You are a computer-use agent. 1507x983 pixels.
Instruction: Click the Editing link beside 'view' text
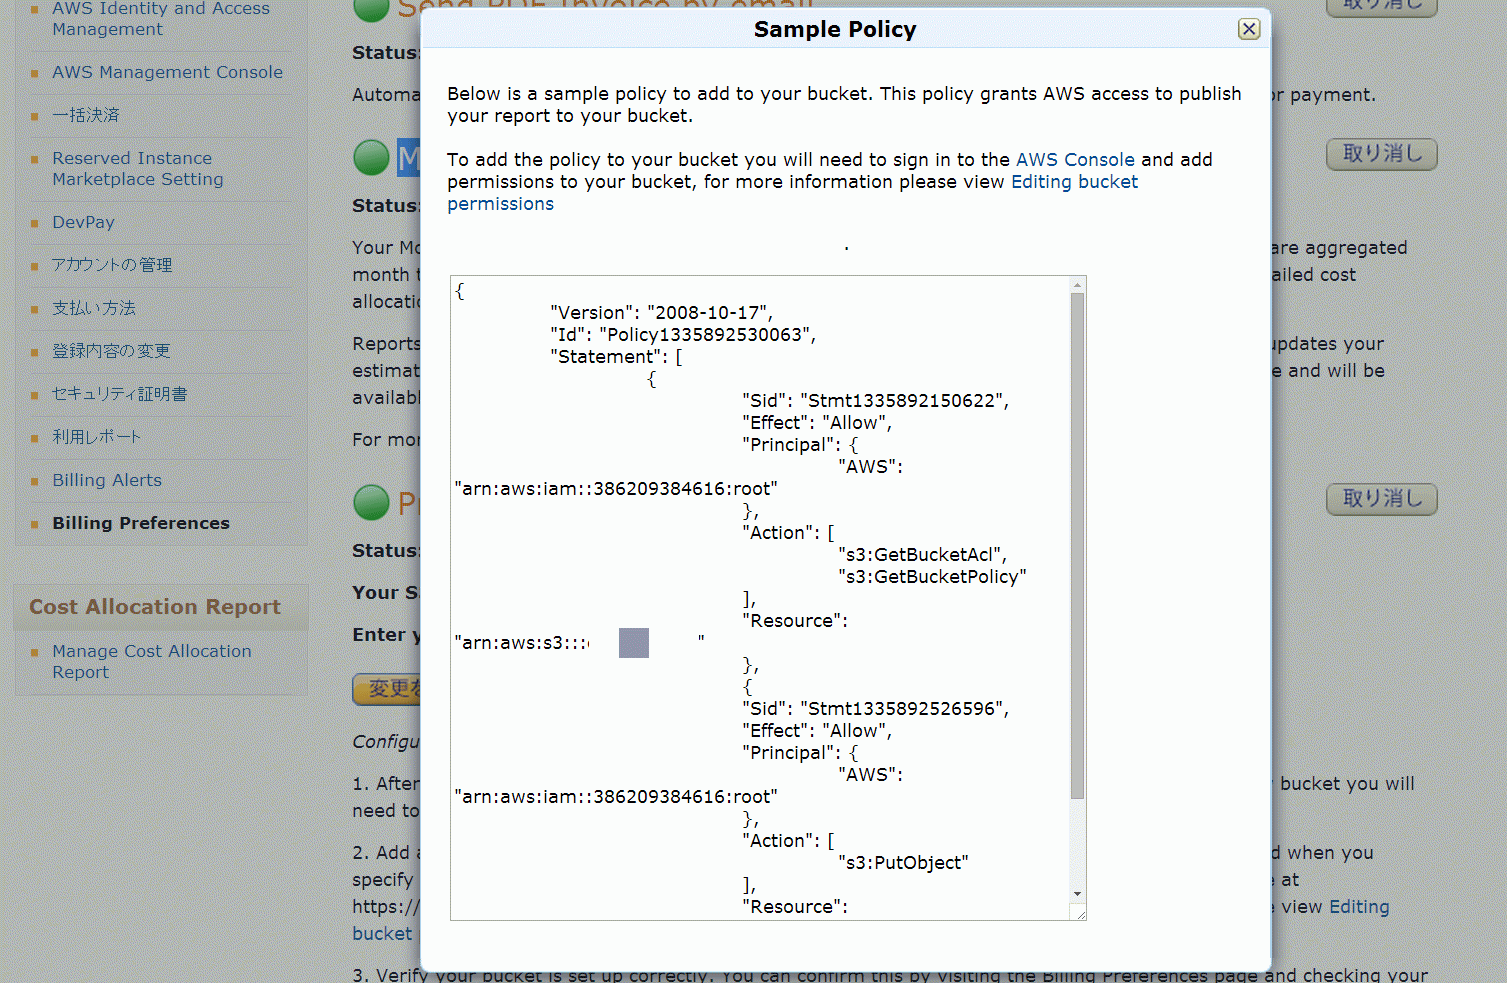(x=1359, y=907)
